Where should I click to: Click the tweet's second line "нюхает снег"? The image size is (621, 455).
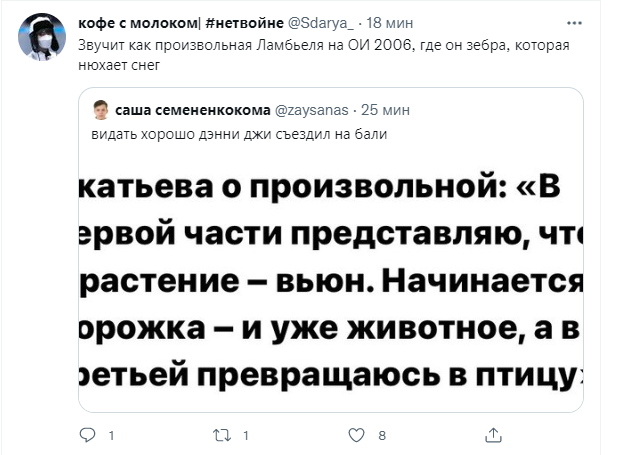[x=121, y=65]
